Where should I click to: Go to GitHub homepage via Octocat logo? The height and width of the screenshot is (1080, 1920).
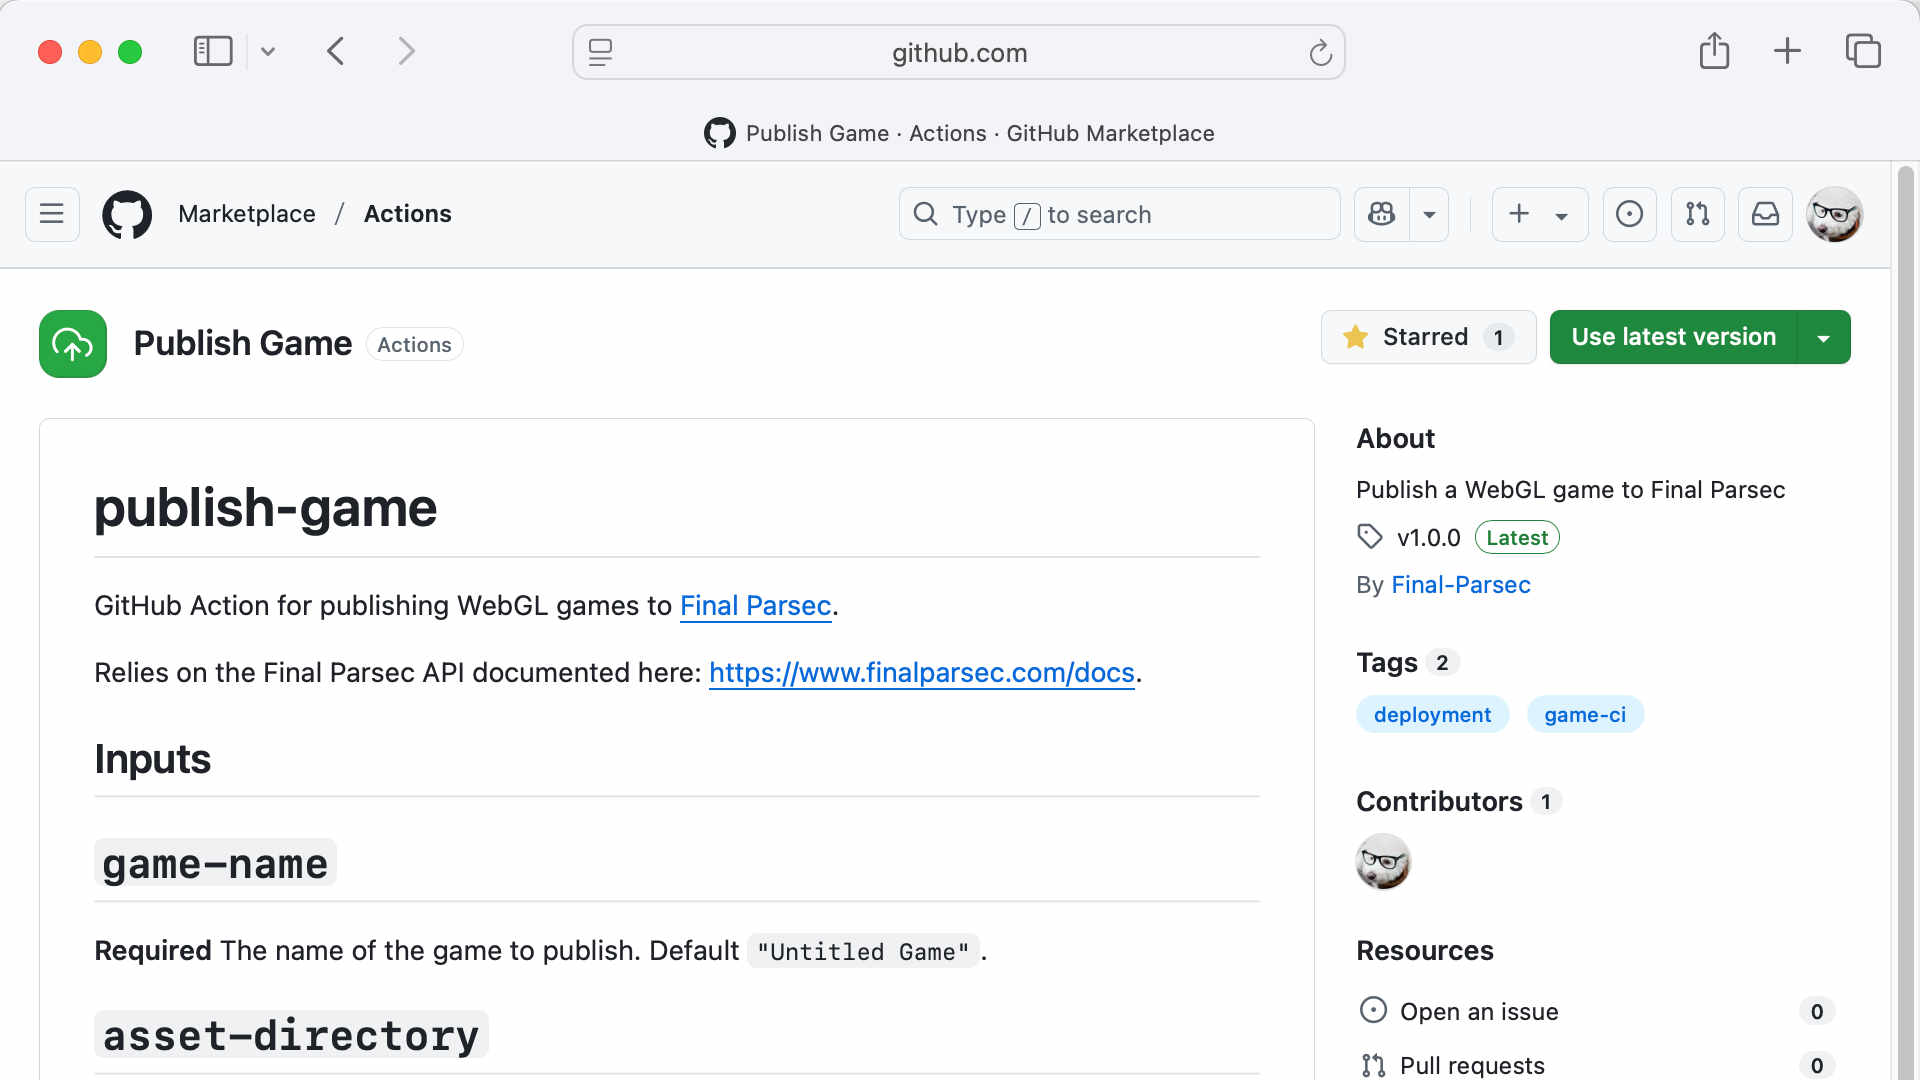point(127,214)
